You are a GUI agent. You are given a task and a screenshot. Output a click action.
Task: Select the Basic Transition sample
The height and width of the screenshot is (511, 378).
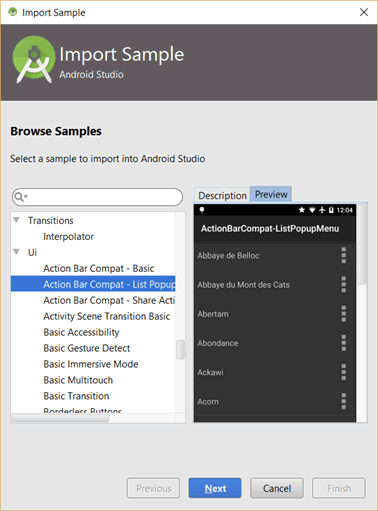76,396
